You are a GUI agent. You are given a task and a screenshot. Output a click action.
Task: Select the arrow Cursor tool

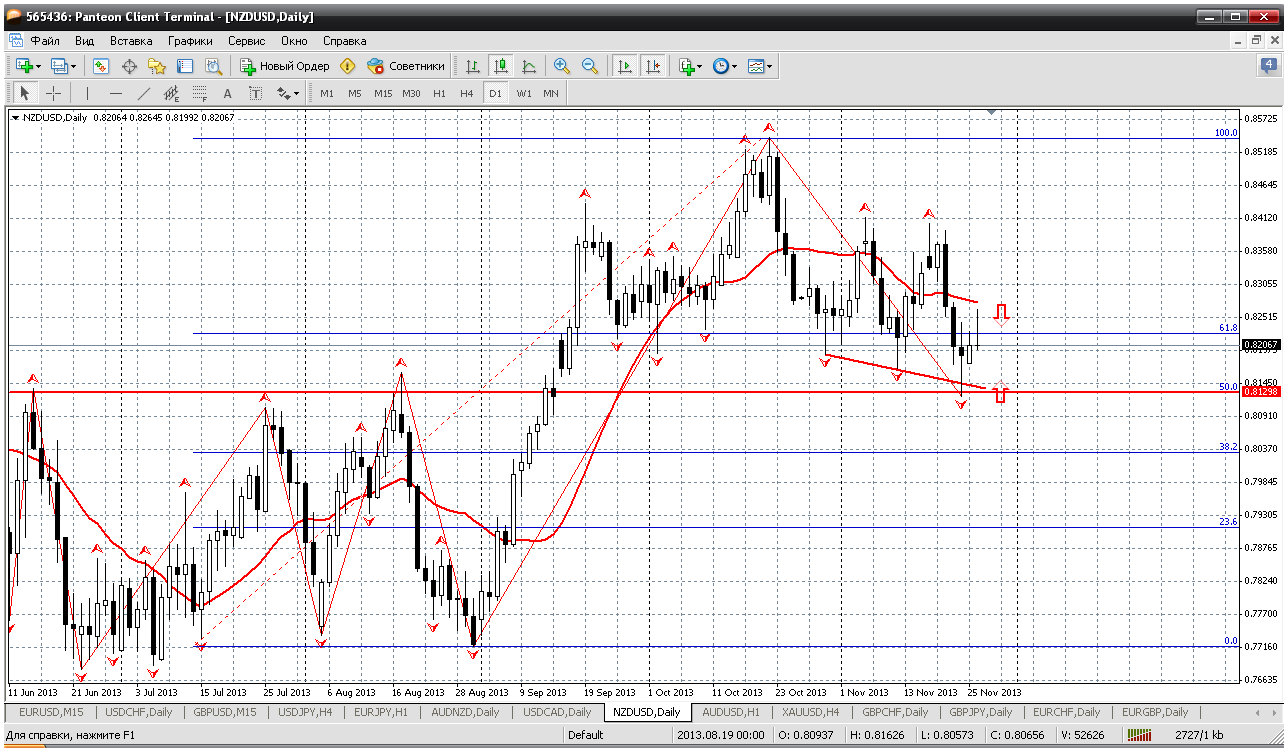tap(25, 93)
